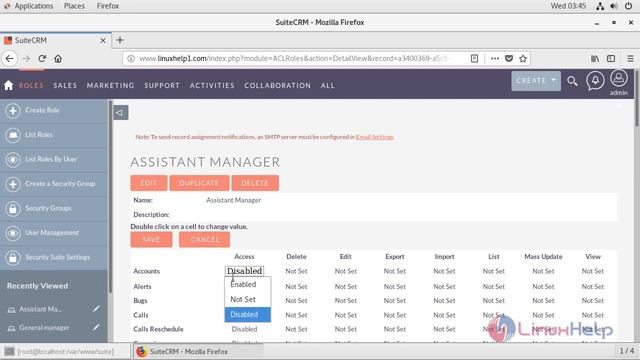640x360 pixels.
Task: Click the Firefox home button
Action: click(x=58, y=59)
